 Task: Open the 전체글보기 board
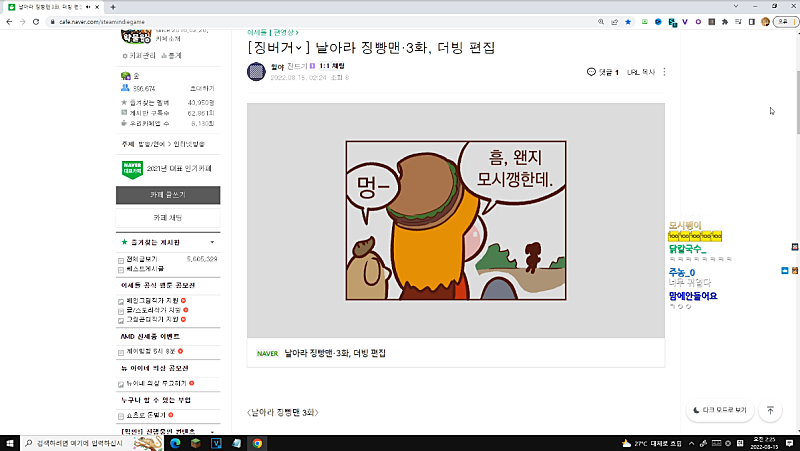(142, 259)
